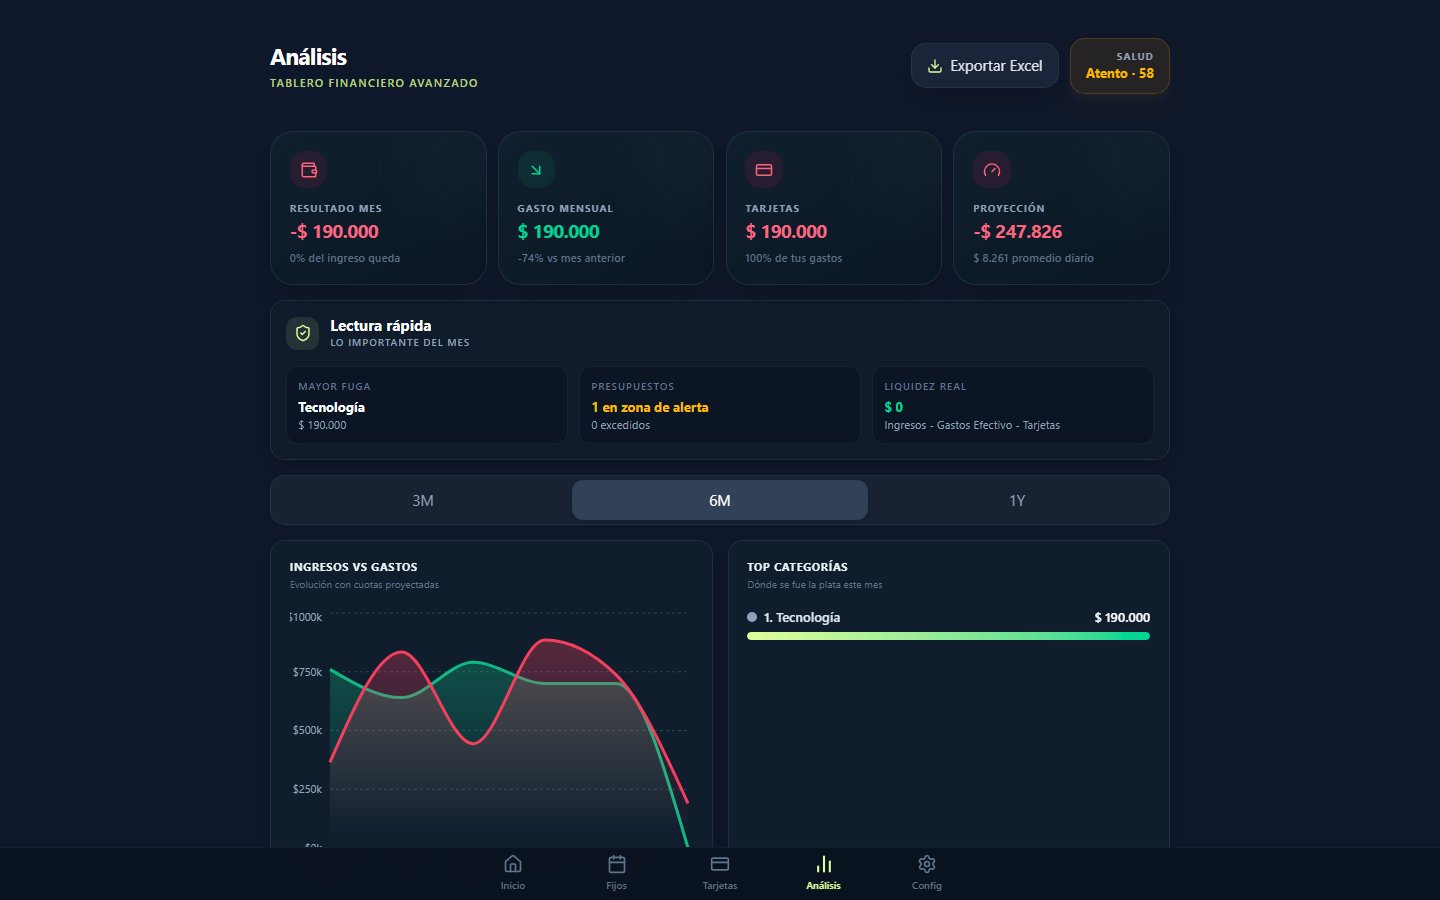The height and width of the screenshot is (900, 1440).
Task: Switch chart period to 1Y
Action: 1017,500
